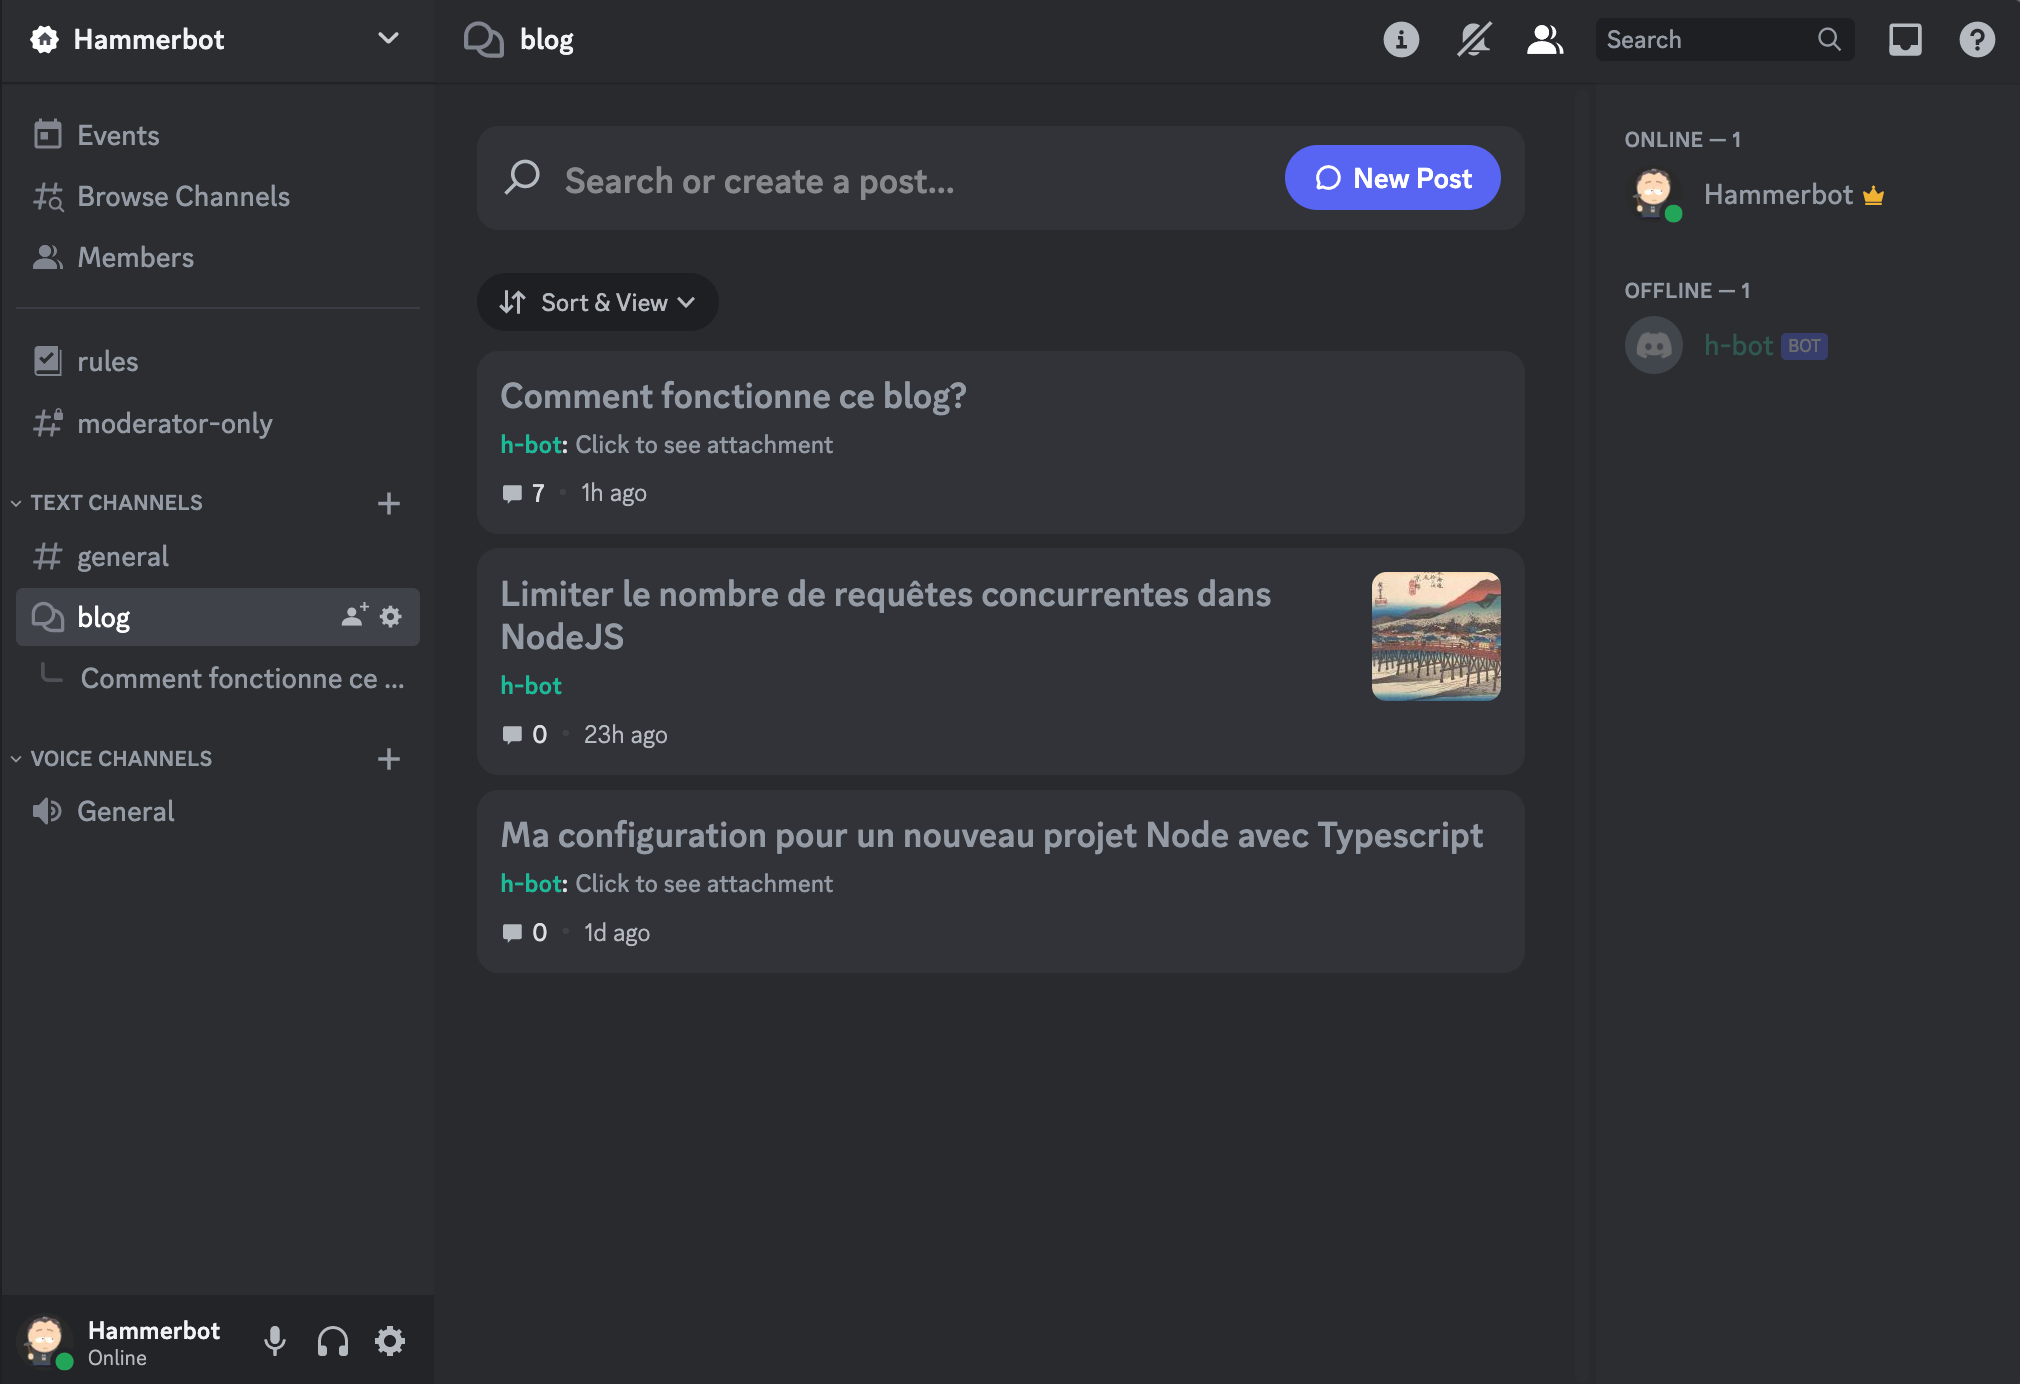The image size is (2020, 1384).
Task: Click the Hammerbot server badge icon
Action: tap(45, 39)
